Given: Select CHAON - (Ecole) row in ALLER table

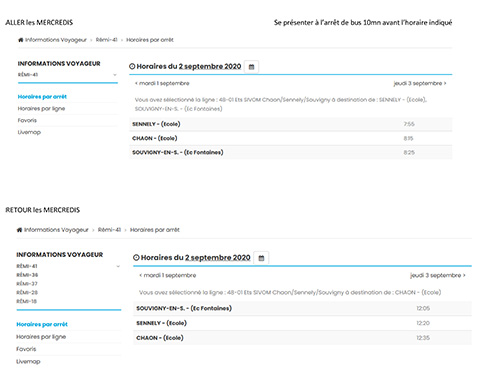Looking at the screenshot, I should [x=291, y=138].
